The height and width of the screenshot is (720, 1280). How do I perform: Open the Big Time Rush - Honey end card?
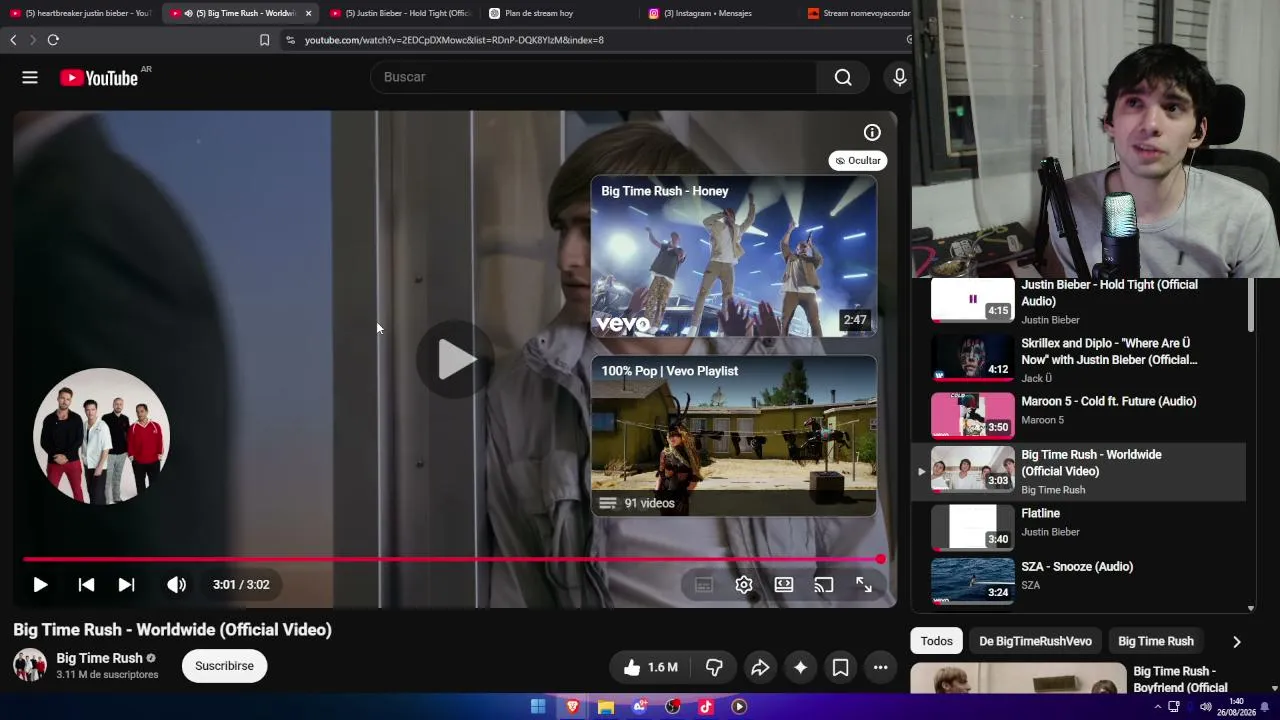[x=733, y=256]
